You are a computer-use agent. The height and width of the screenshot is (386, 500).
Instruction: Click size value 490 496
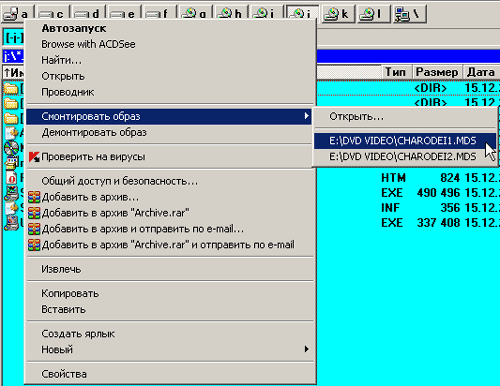(x=439, y=193)
